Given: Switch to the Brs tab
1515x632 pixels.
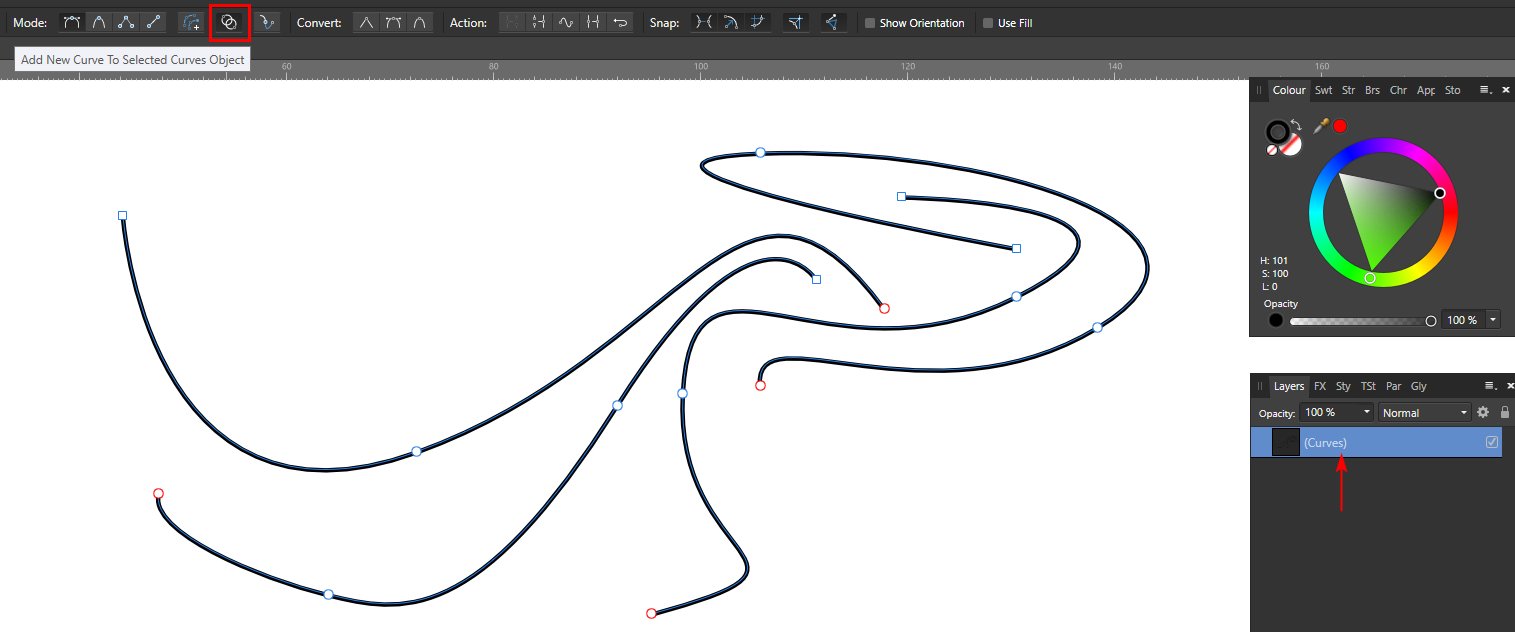Looking at the screenshot, I should click(1372, 90).
